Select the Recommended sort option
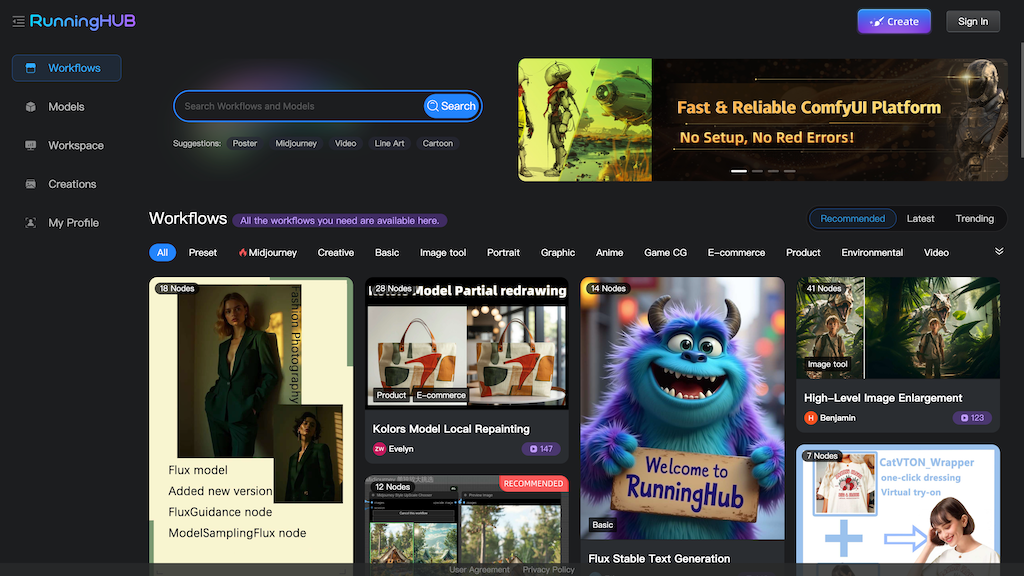Screen dimensions: 1024x576 point(852,219)
